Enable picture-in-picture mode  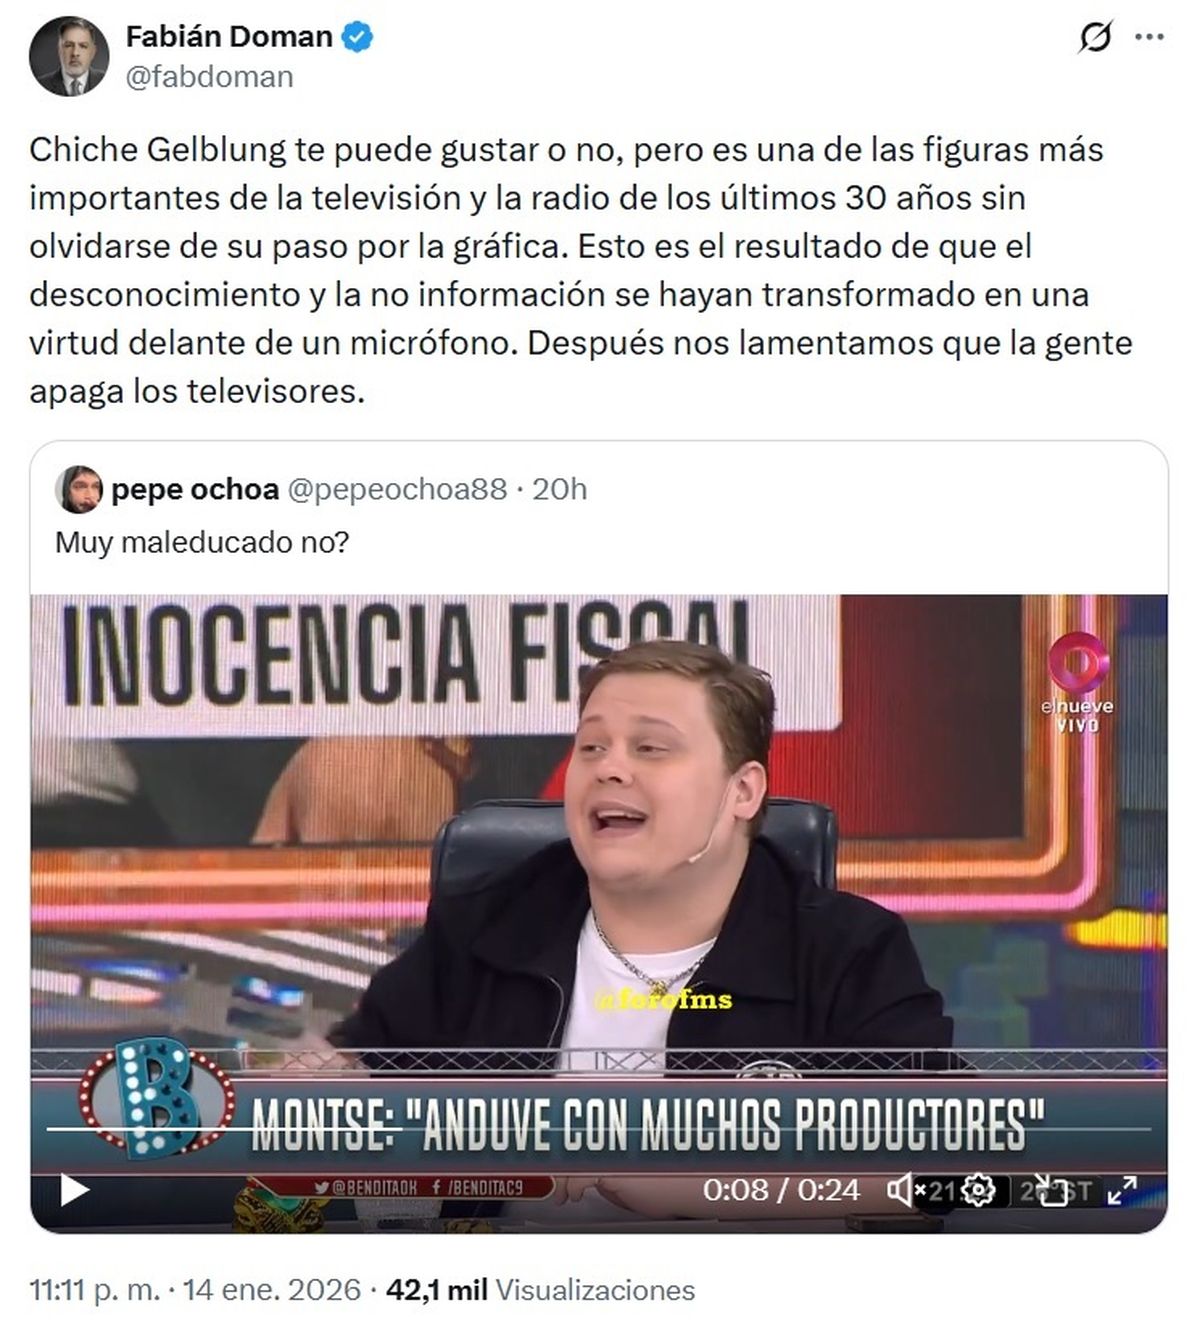(1053, 1190)
